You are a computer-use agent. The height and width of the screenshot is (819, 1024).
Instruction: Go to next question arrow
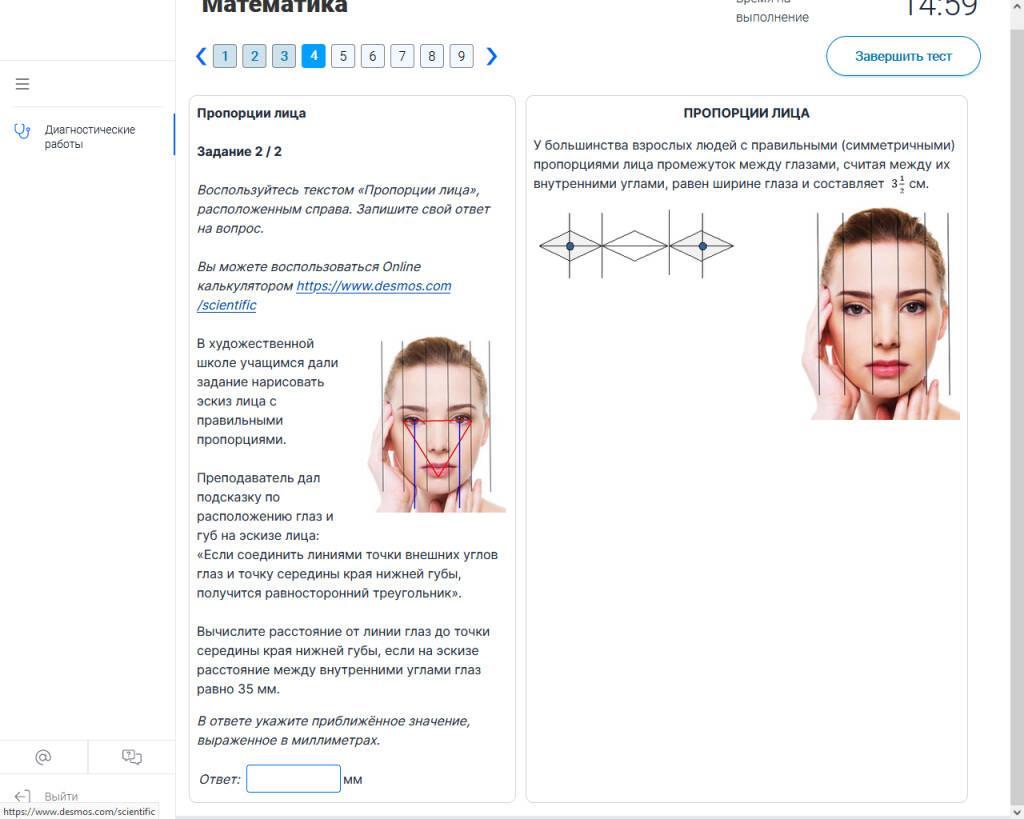pyautogui.click(x=491, y=56)
